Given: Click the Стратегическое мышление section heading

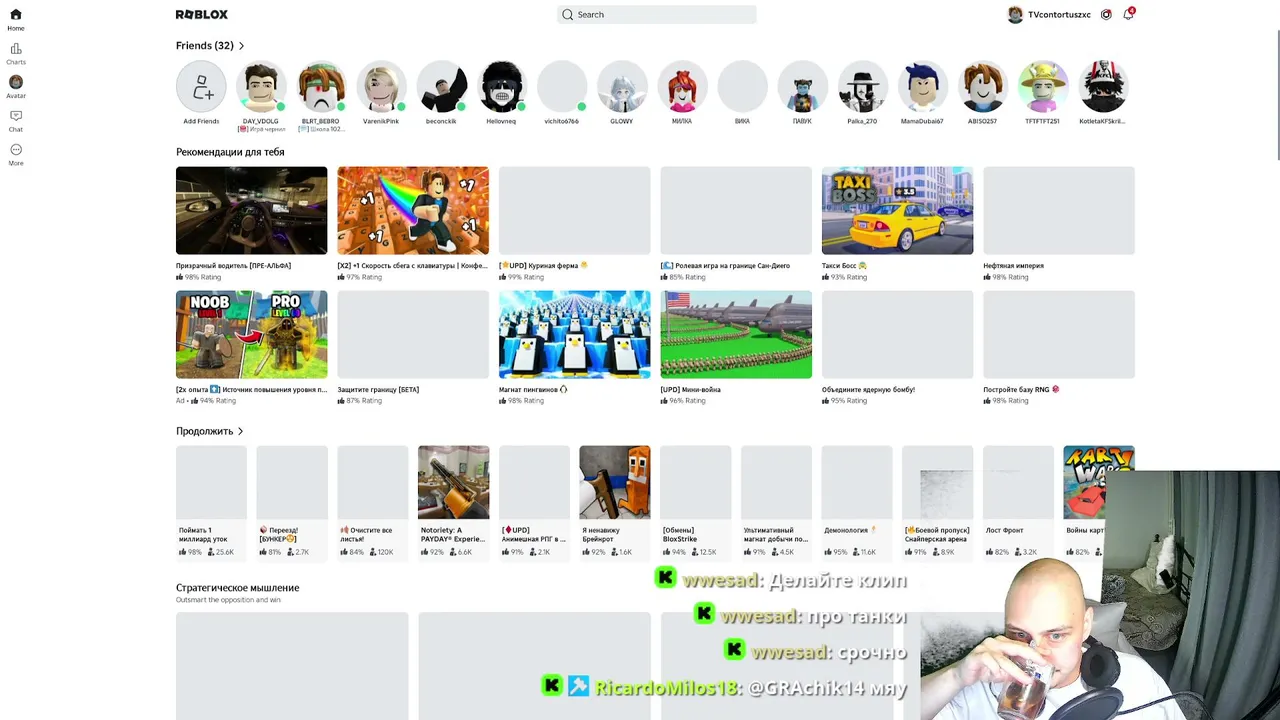Looking at the screenshot, I should pyautogui.click(x=238, y=588).
